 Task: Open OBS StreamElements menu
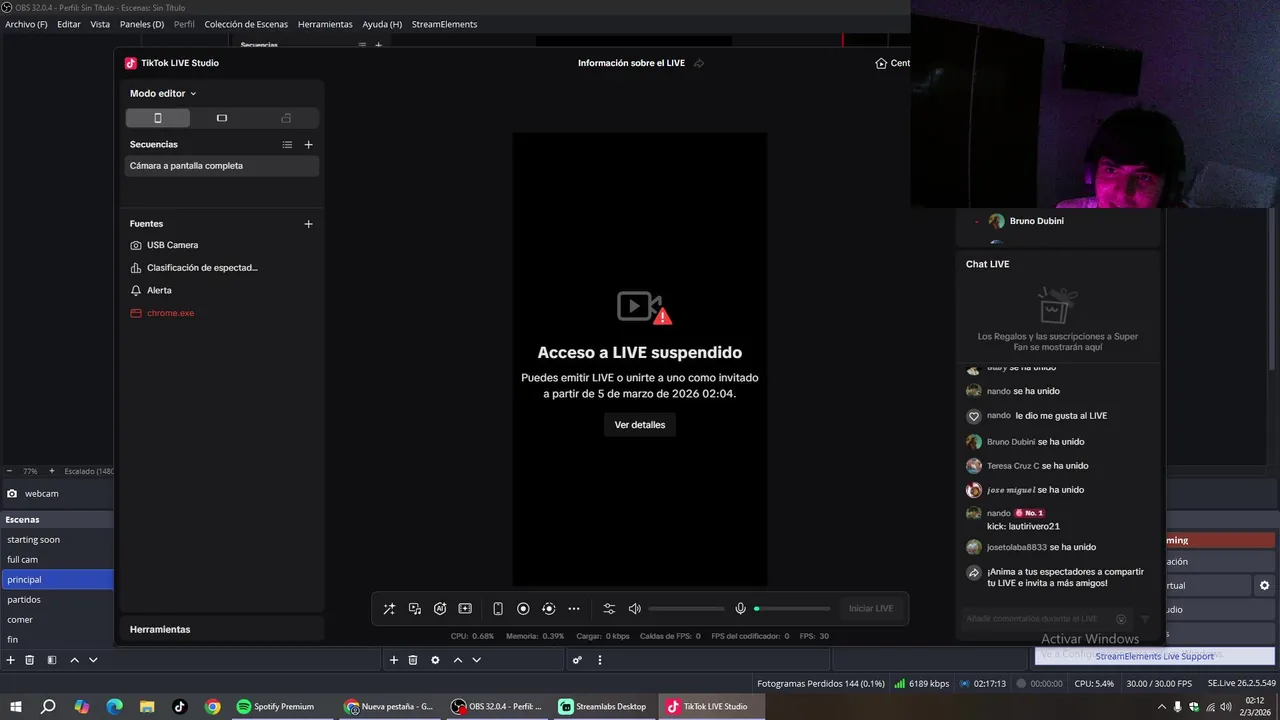(444, 24)
